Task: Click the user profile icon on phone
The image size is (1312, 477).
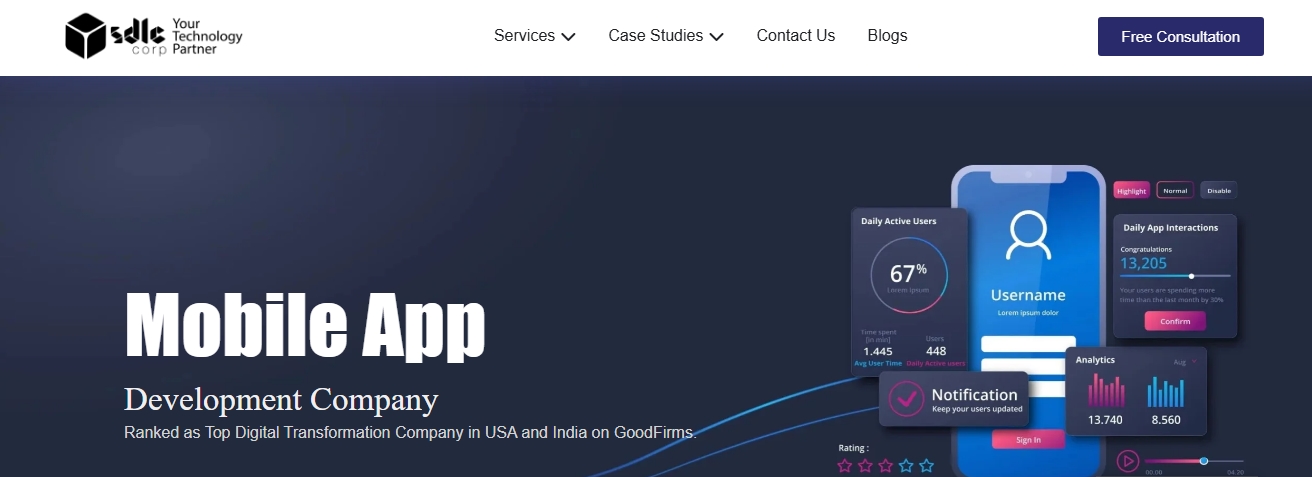Action: [1028, 236]
